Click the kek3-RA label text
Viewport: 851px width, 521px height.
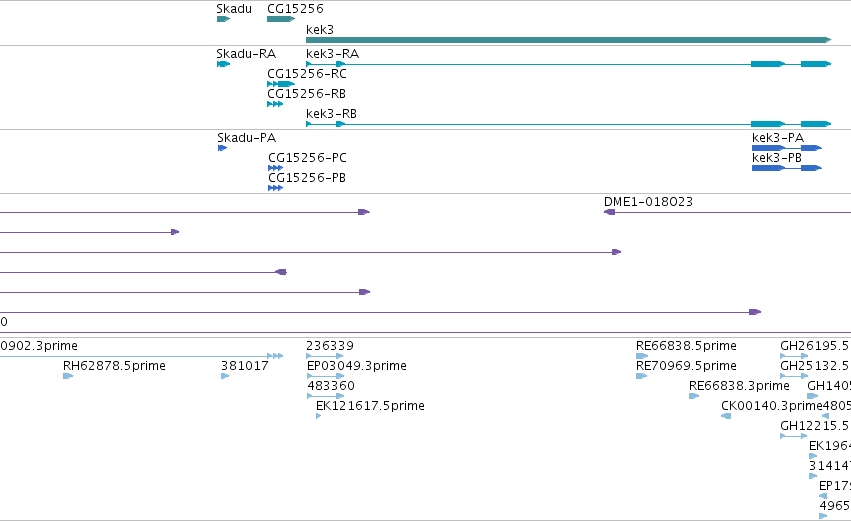[x=332, y=54]
